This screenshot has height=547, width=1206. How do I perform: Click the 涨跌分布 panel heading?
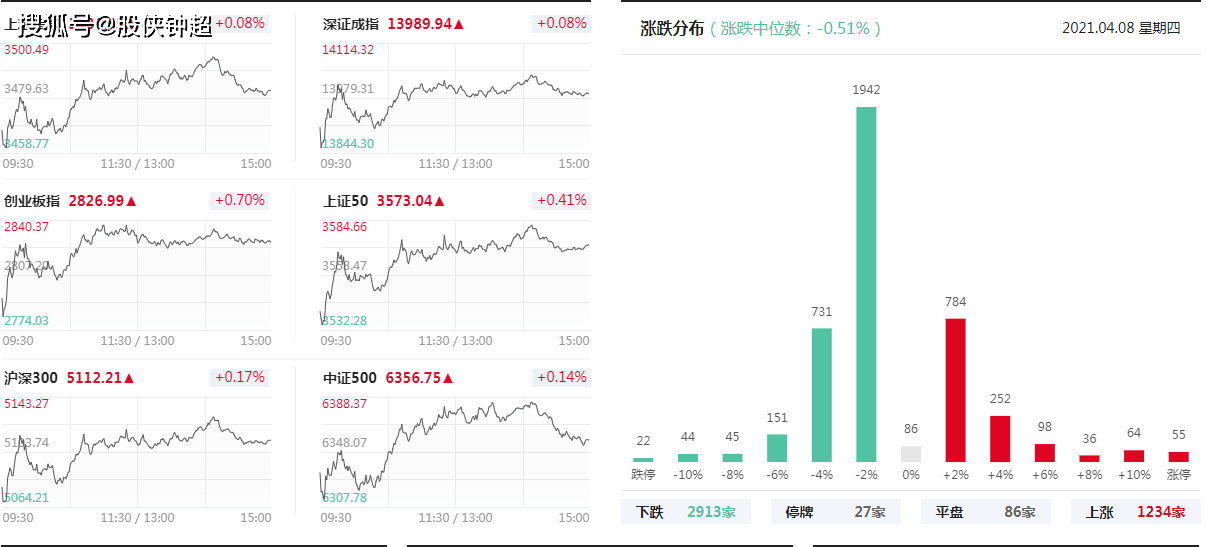click(672, 28)
